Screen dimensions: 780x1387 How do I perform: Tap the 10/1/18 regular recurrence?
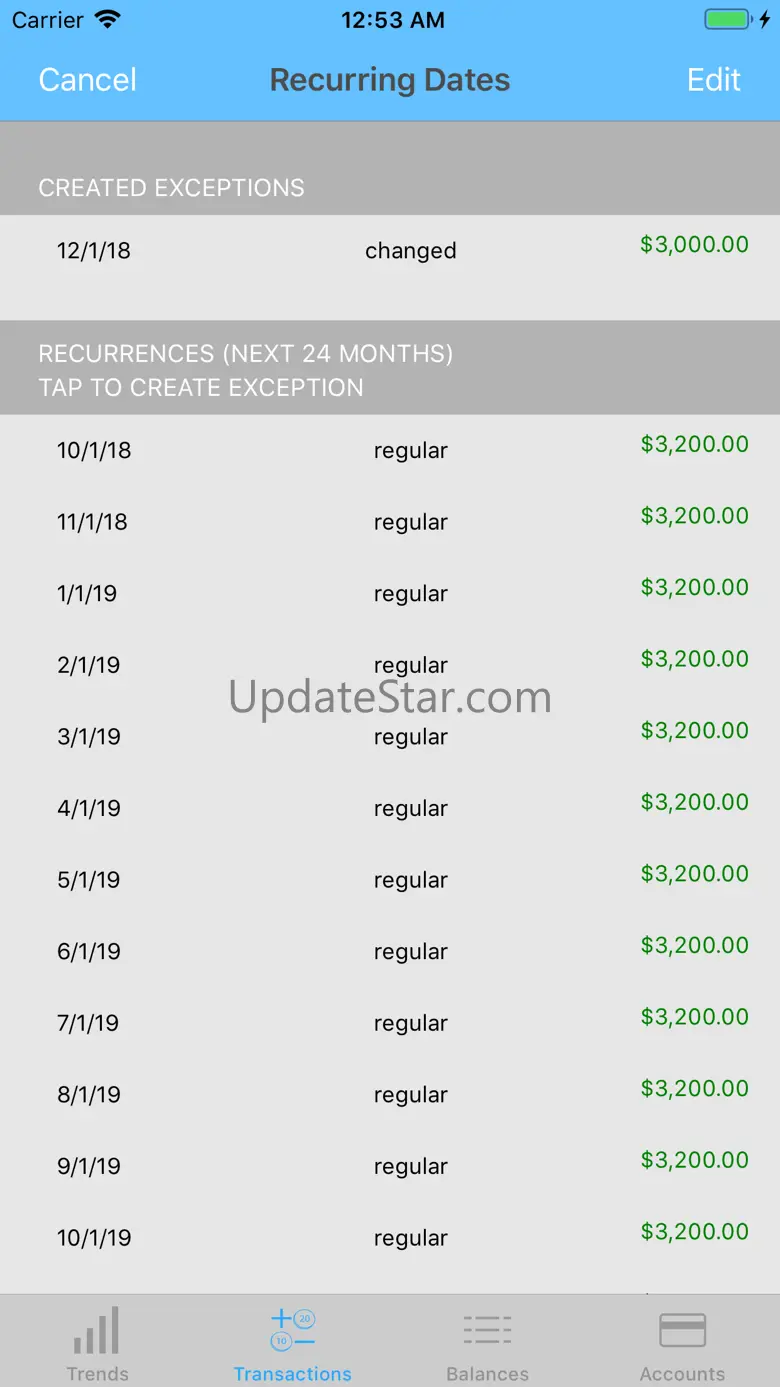(x=390, y=450)
